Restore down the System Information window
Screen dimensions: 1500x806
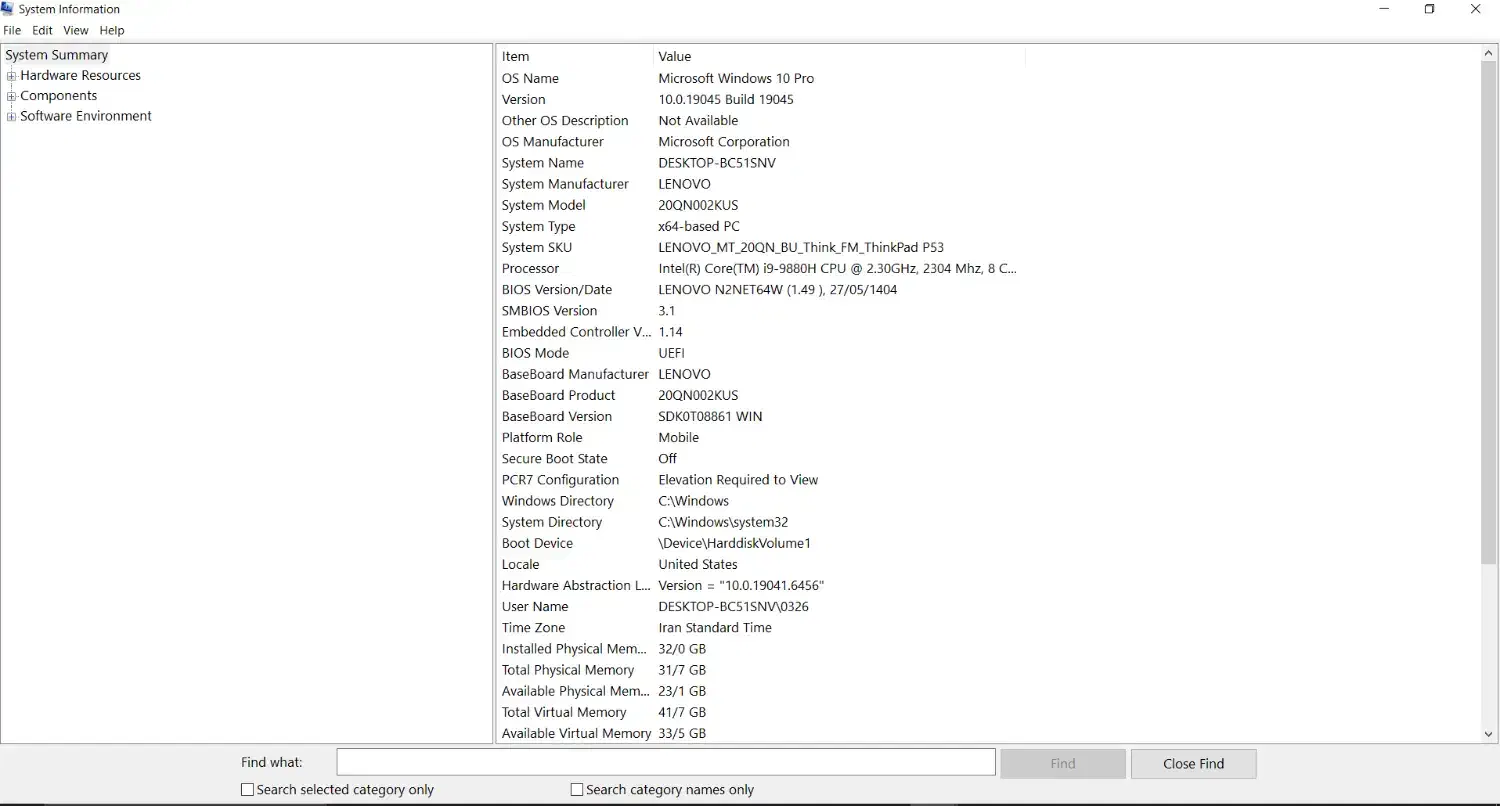tap(1430, 9)
